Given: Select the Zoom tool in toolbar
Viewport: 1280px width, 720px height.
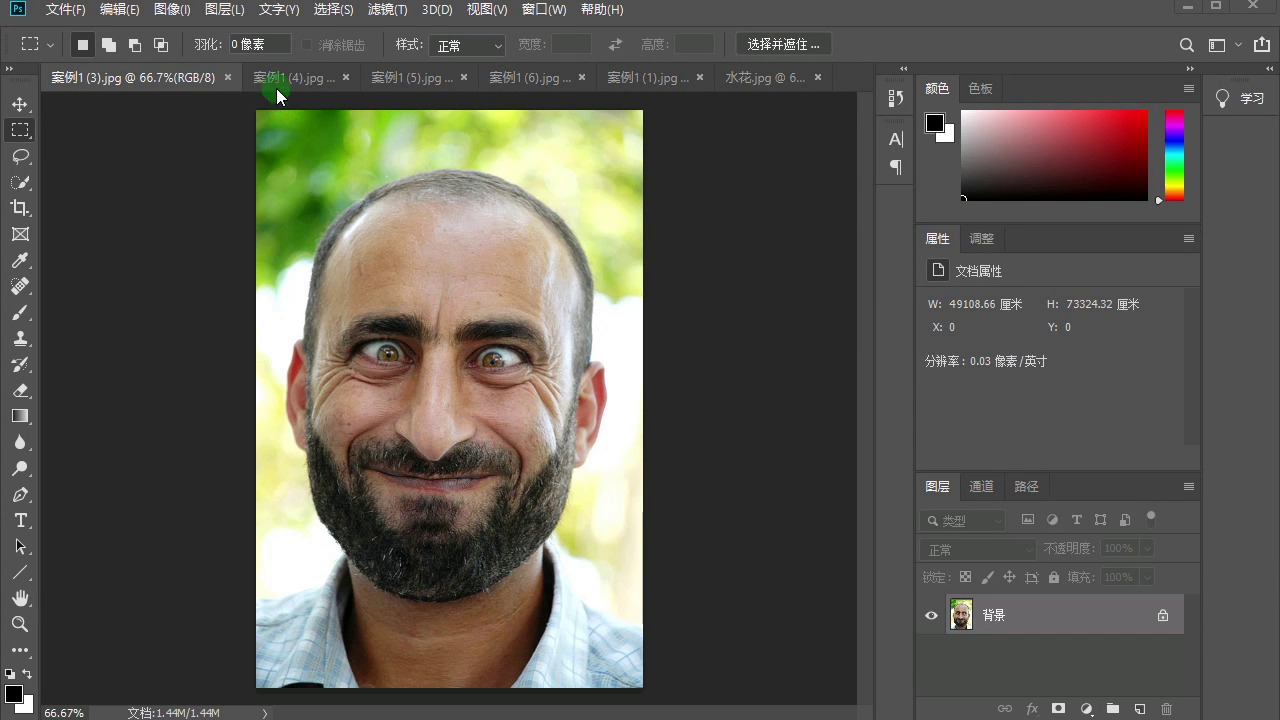Looking at the screenshot, I should (x=20, y=624).
